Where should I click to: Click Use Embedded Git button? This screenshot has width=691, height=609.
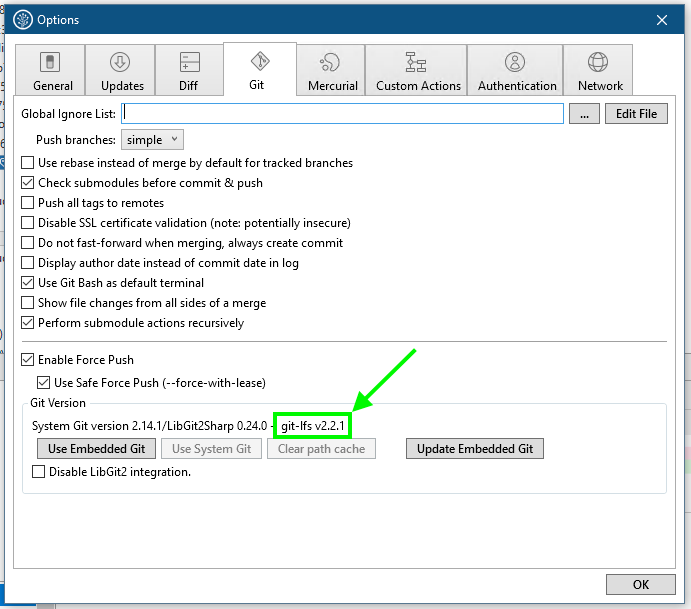coord(97,449)
